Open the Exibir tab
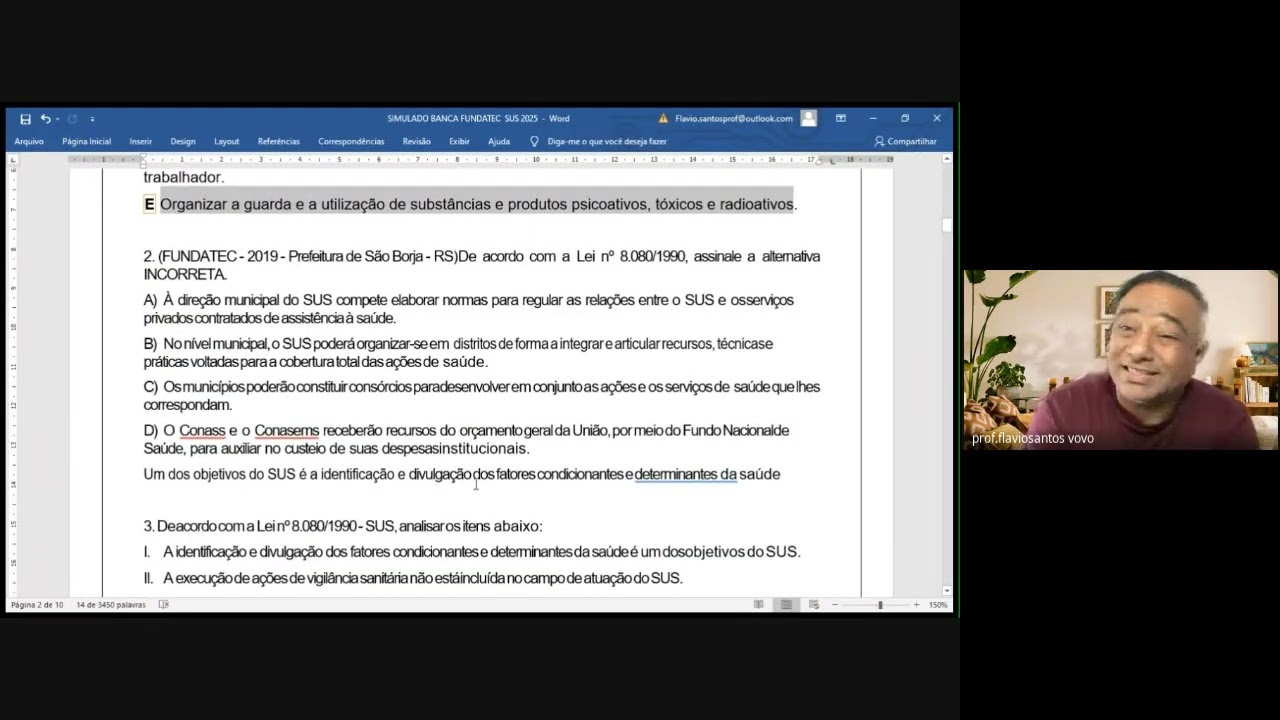 (459, 142)
